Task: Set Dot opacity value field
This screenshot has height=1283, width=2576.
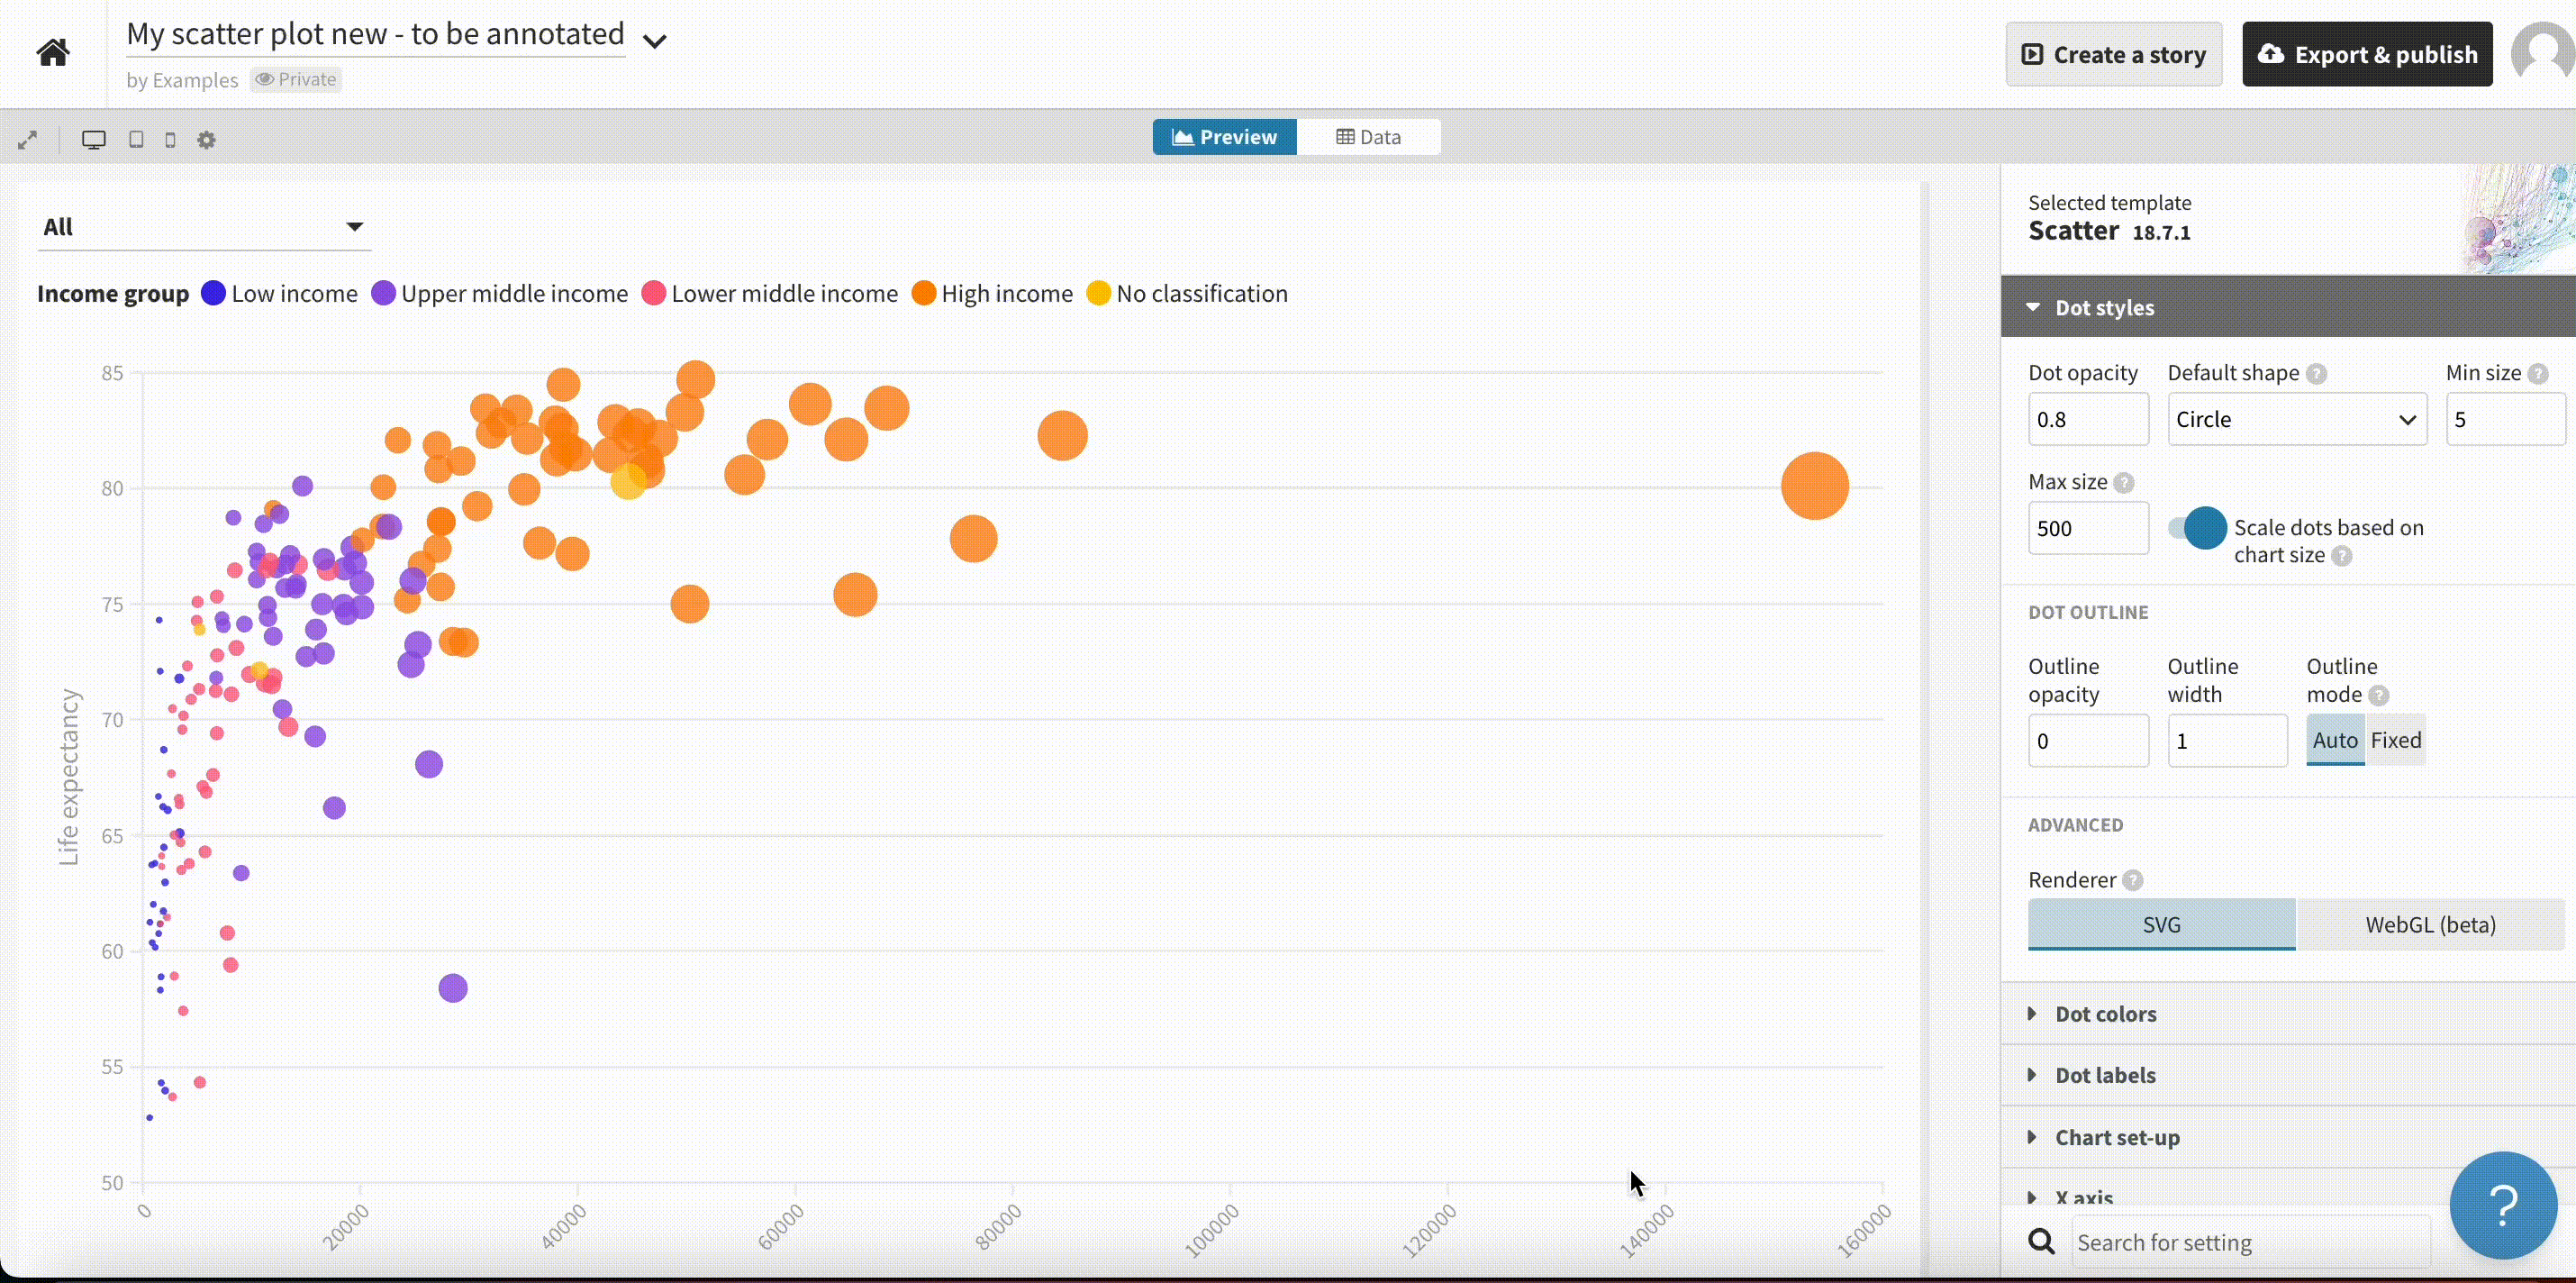Action: click(x=2087, y=419)
